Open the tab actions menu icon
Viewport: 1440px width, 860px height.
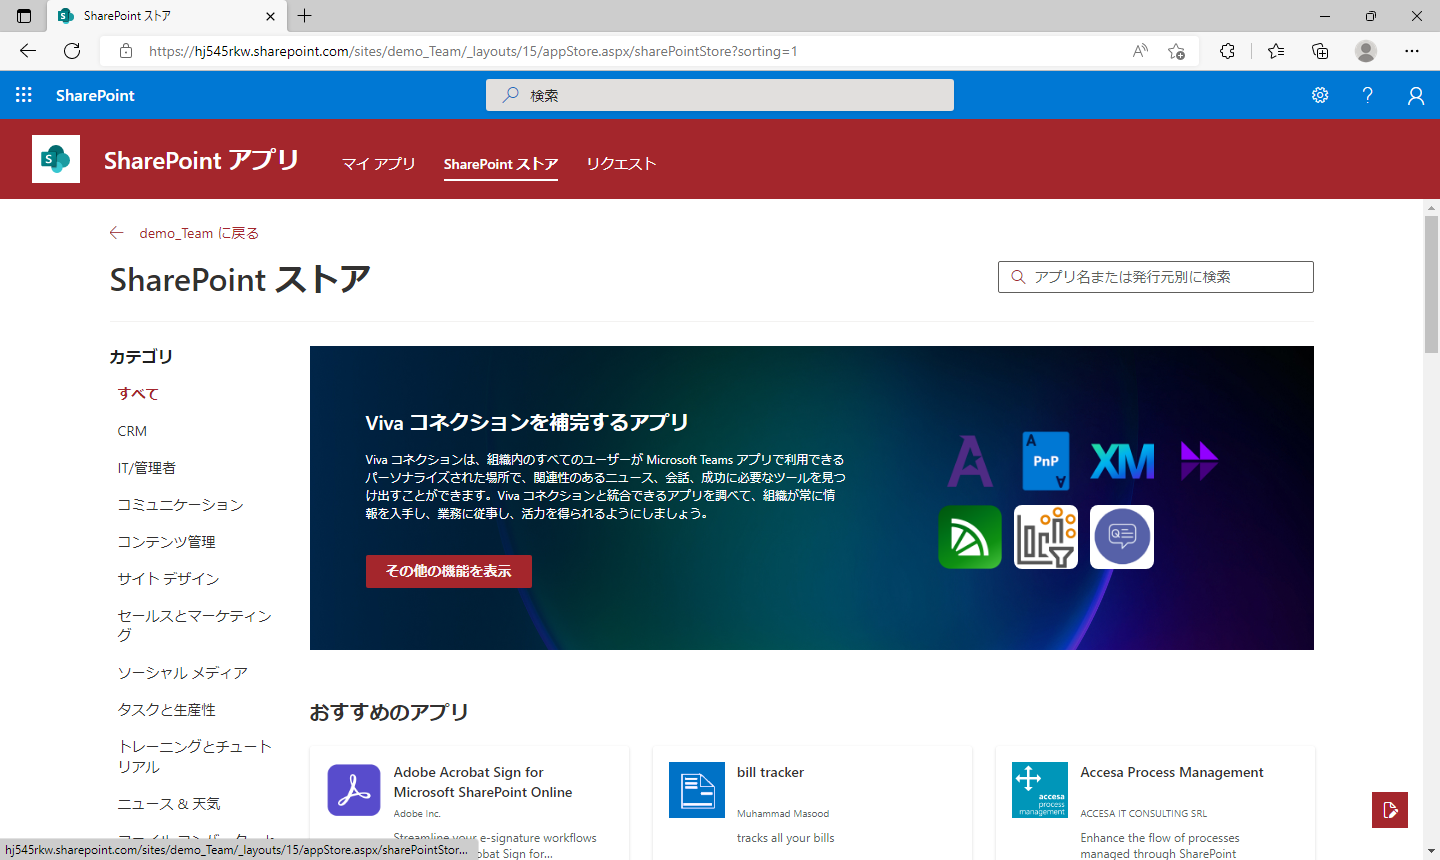coord(24,16)
